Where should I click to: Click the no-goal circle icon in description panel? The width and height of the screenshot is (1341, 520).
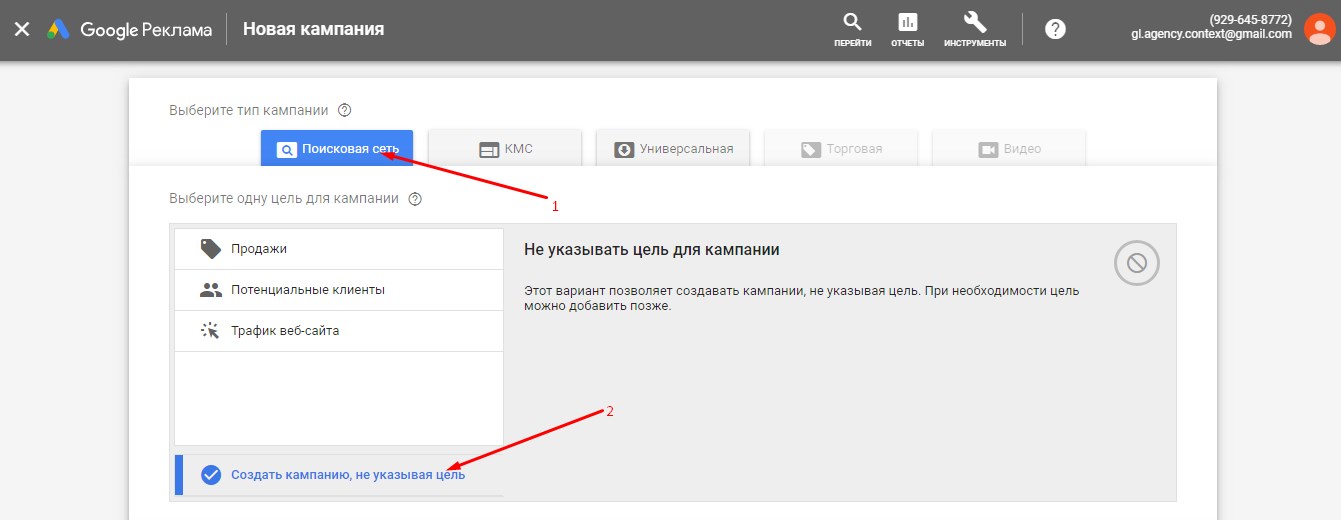pos(1137,264)
